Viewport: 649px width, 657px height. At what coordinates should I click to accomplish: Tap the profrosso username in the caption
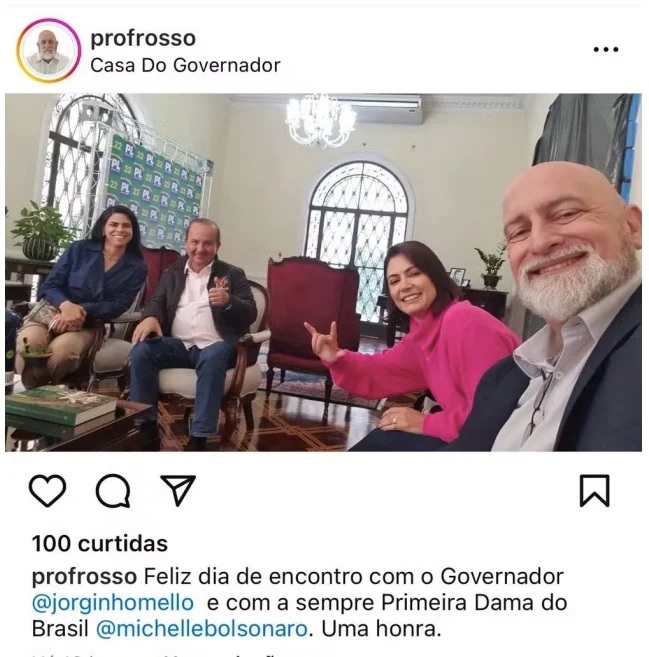84,577
